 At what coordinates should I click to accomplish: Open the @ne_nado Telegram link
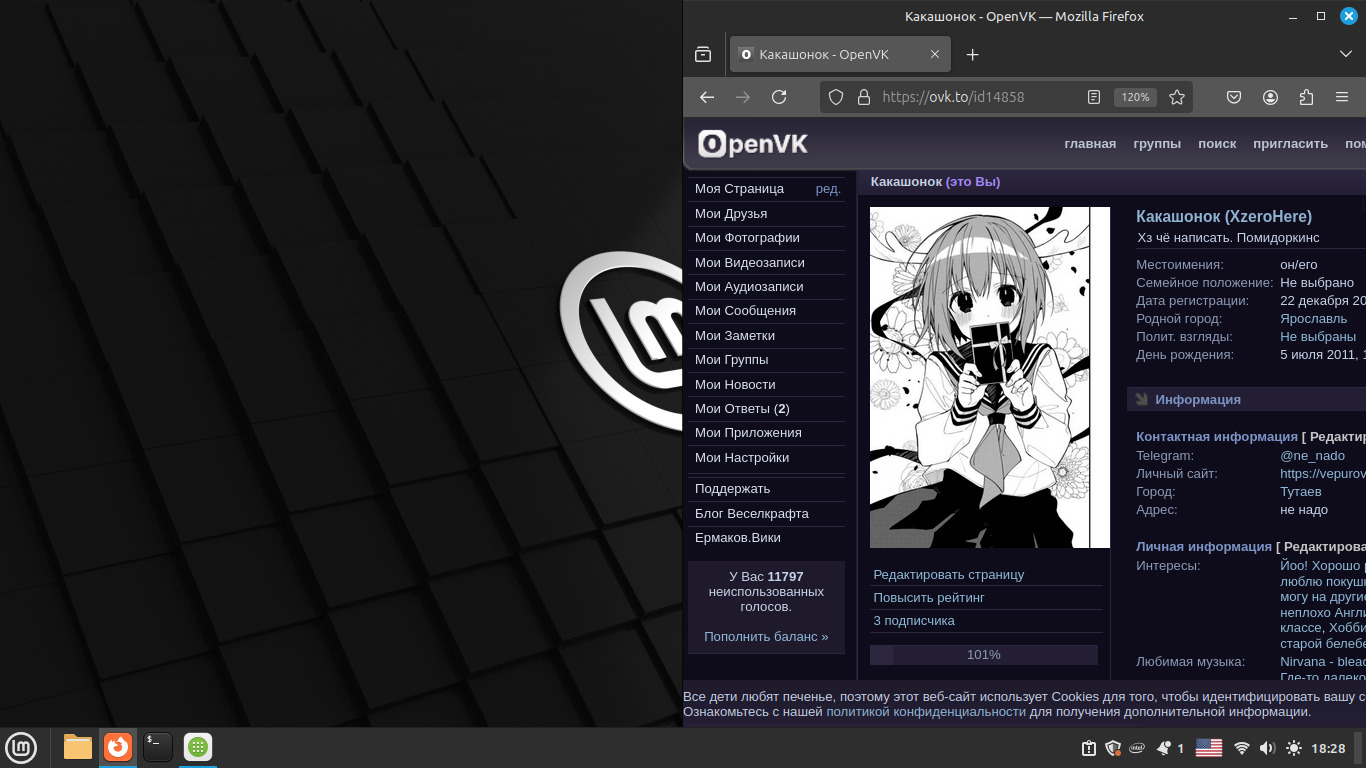(1312, 456)
